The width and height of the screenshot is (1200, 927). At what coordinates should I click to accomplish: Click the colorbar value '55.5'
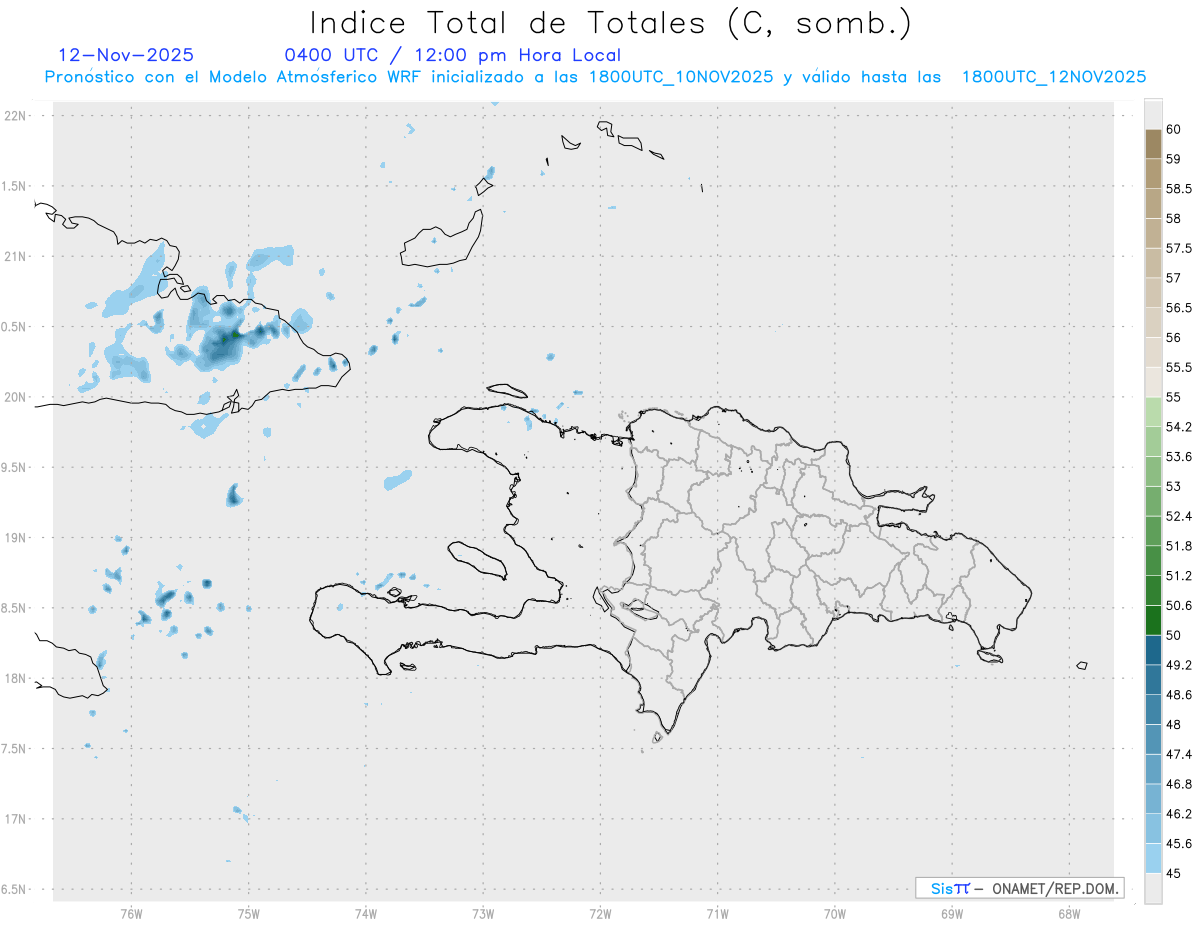tap(1178, 367)
